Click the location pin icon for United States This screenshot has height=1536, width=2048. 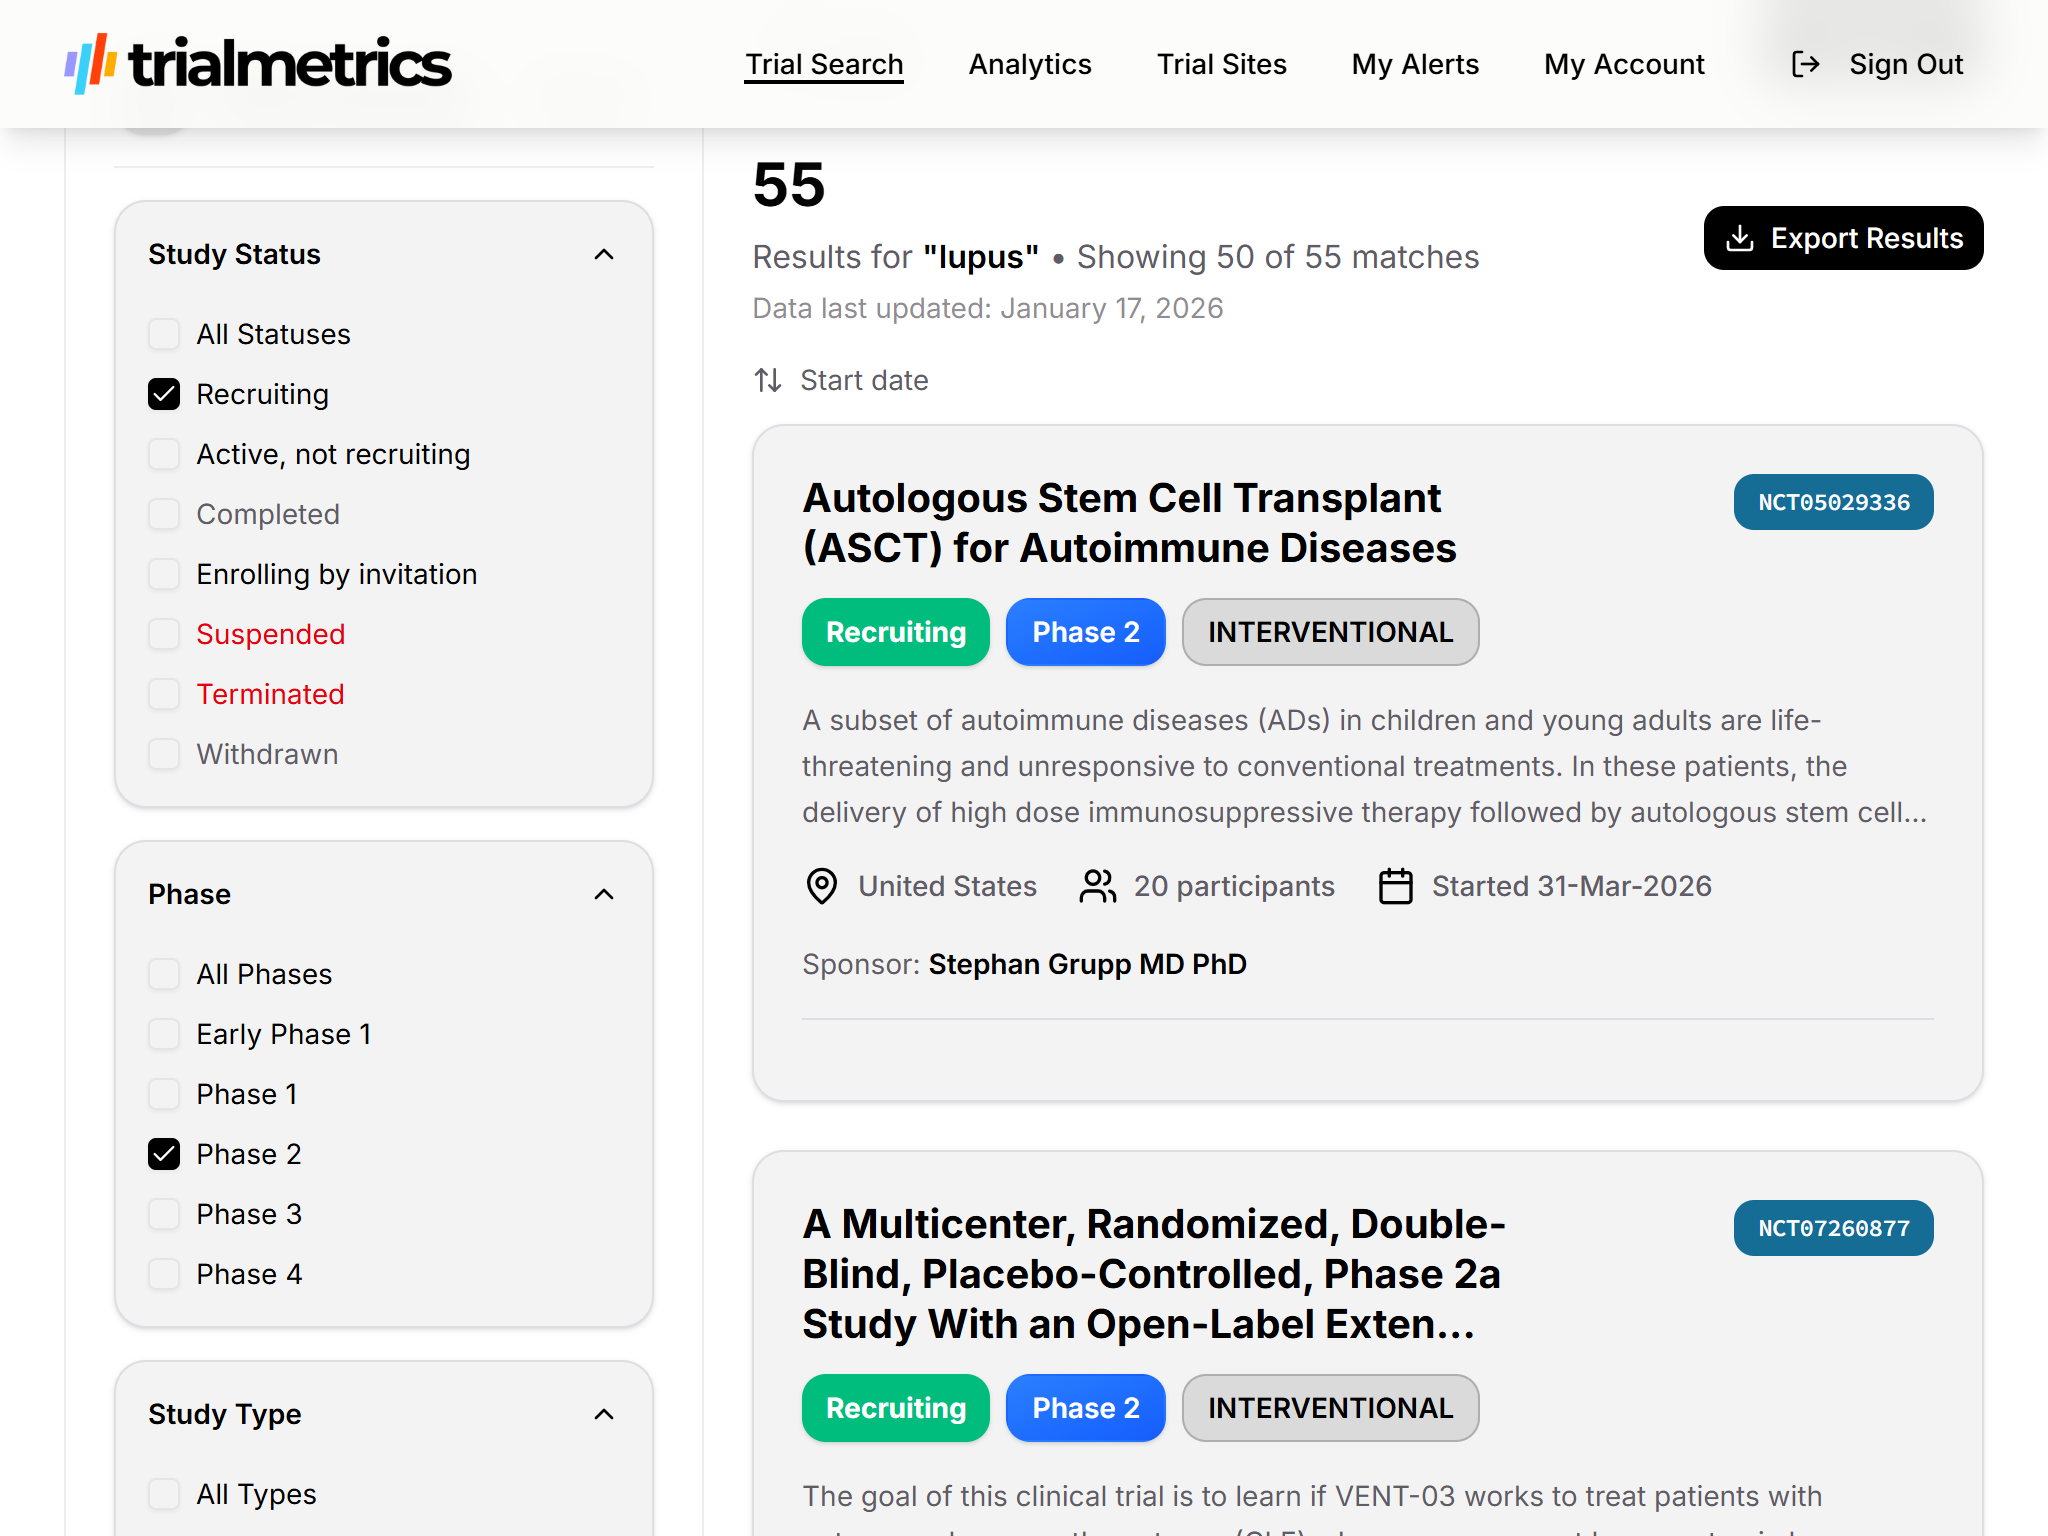(821, 886)
